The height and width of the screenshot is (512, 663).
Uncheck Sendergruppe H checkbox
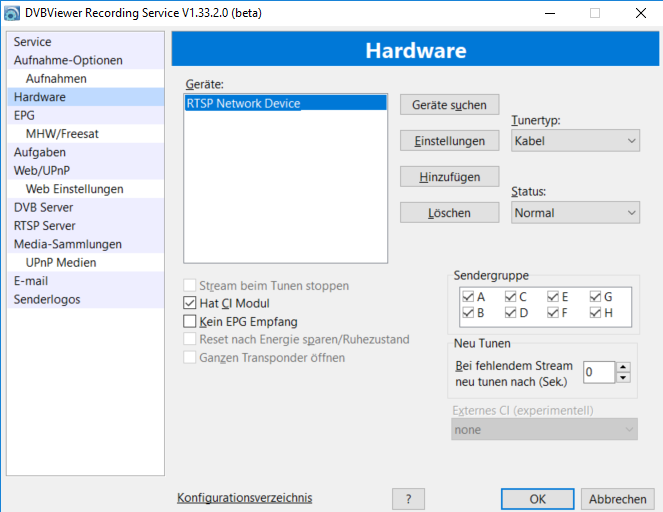pyautogui.click(x=595, y=313)
